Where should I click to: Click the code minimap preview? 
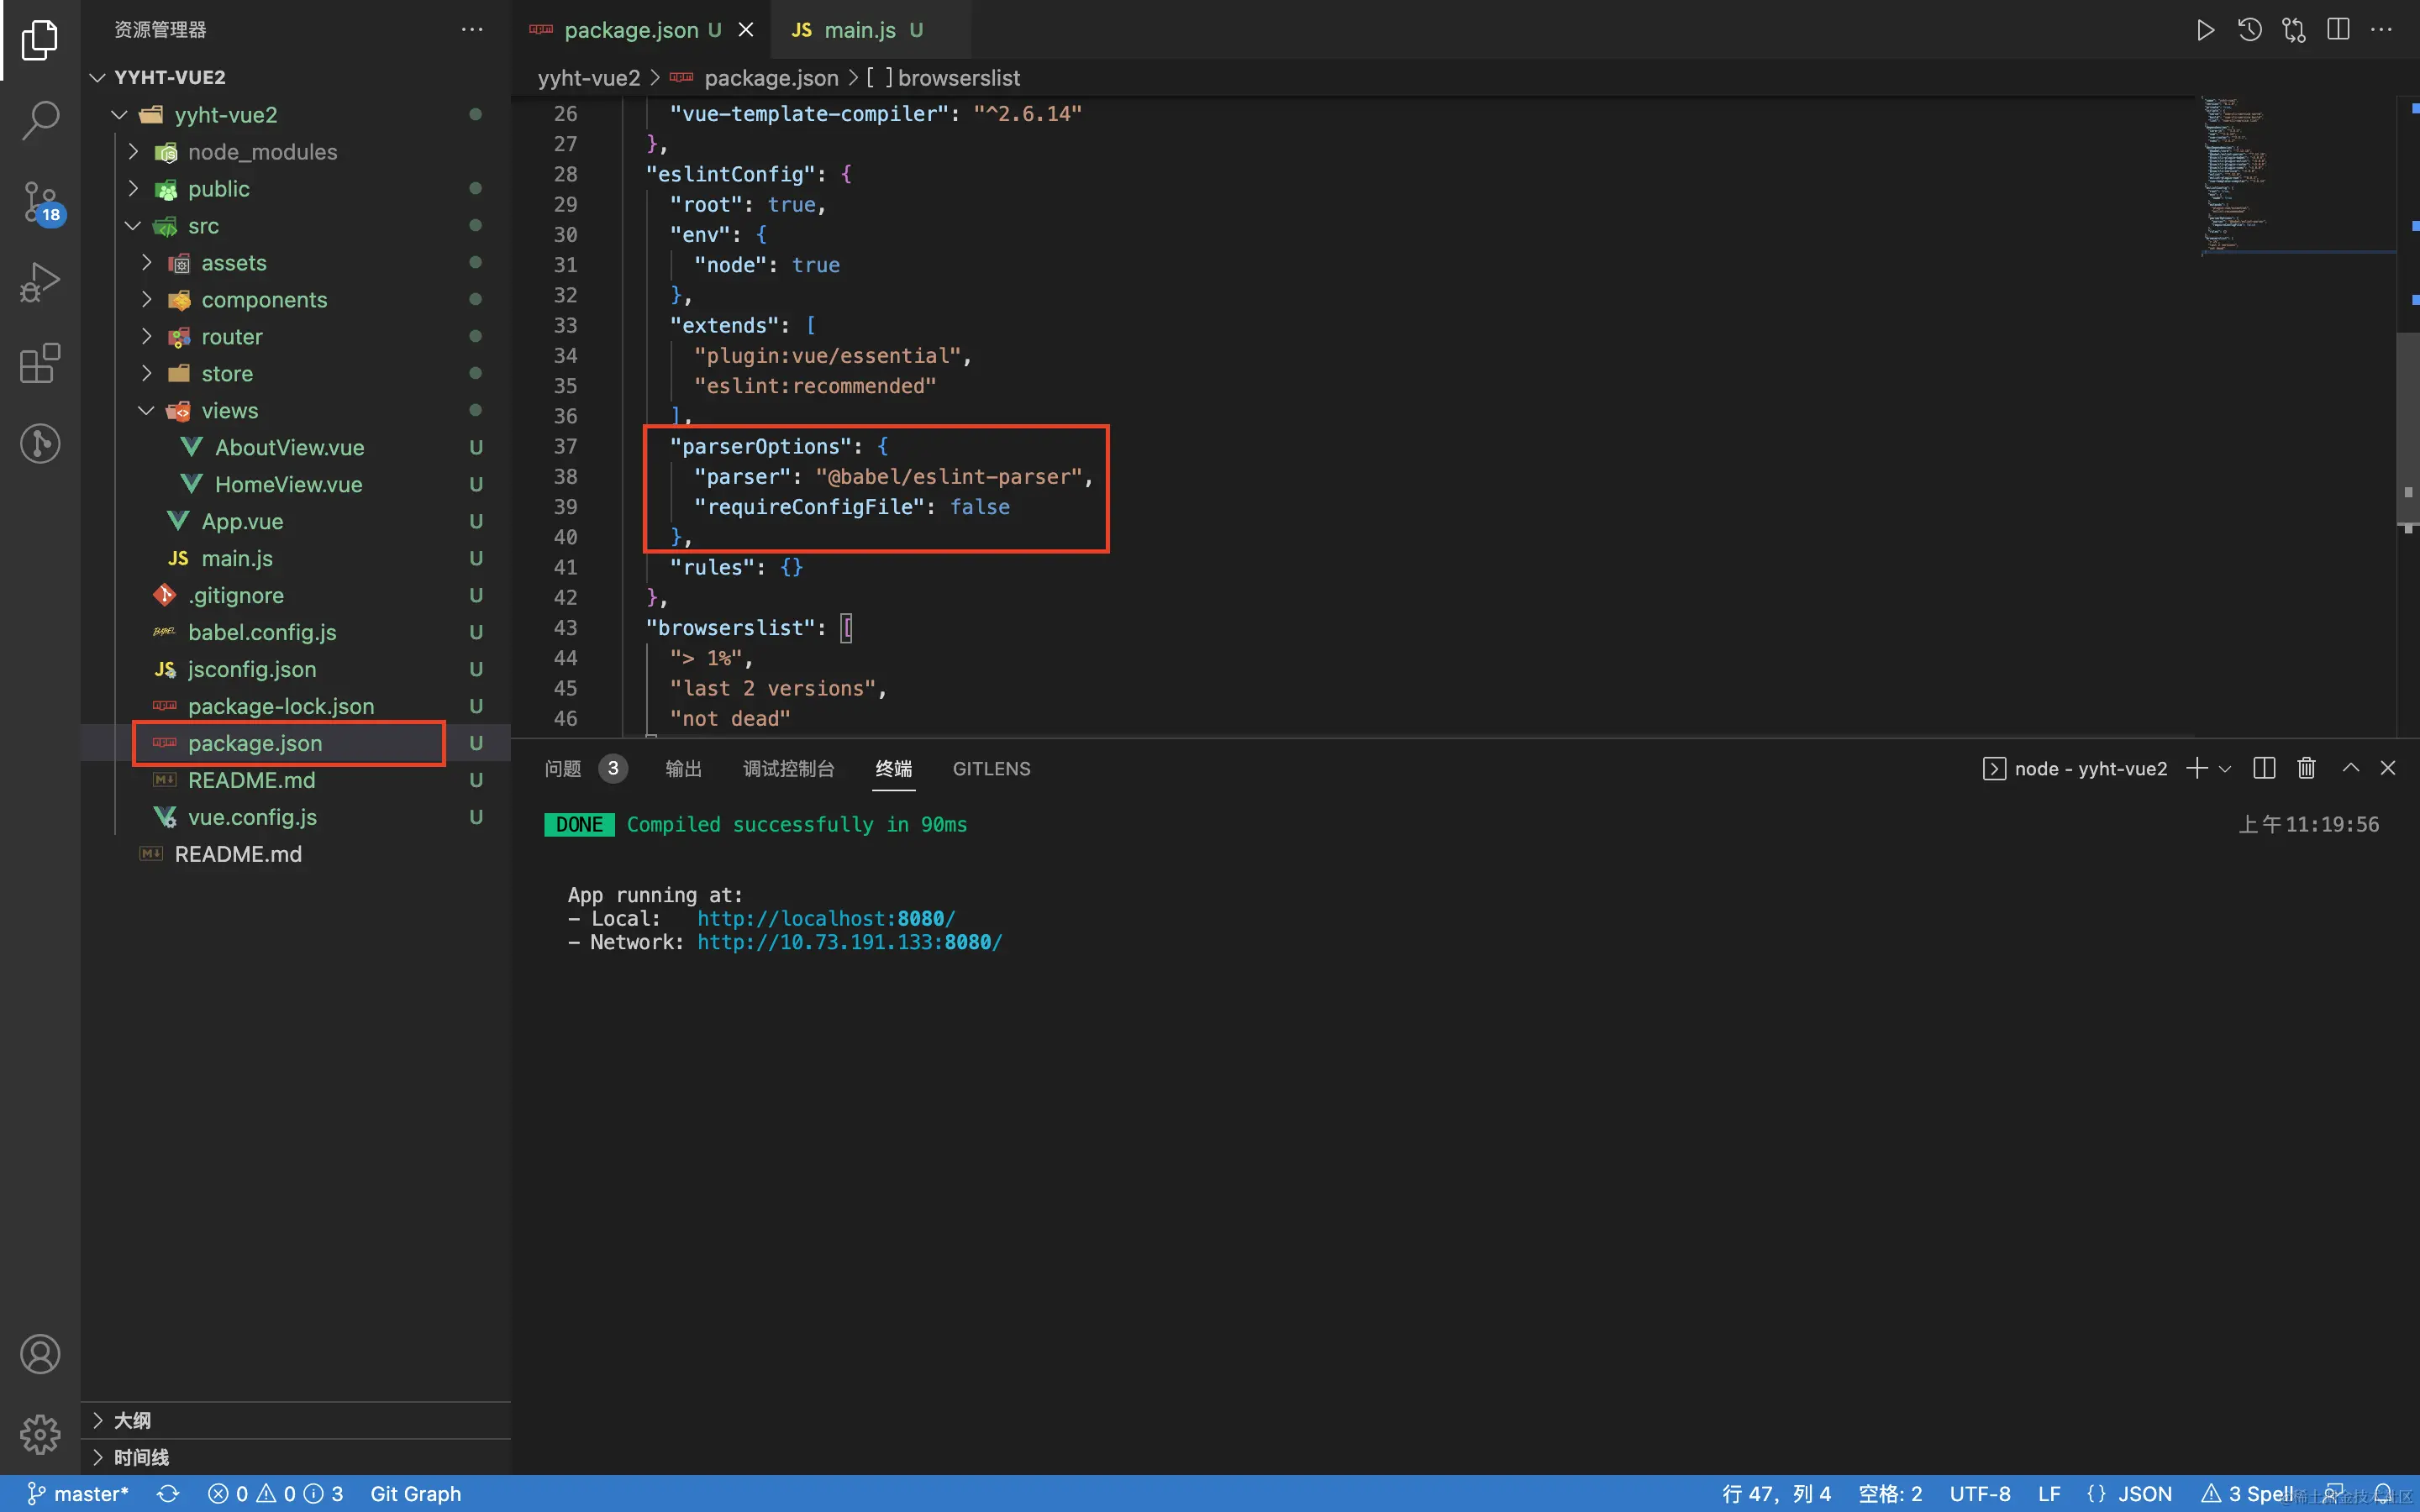(x=2235, y=175)
